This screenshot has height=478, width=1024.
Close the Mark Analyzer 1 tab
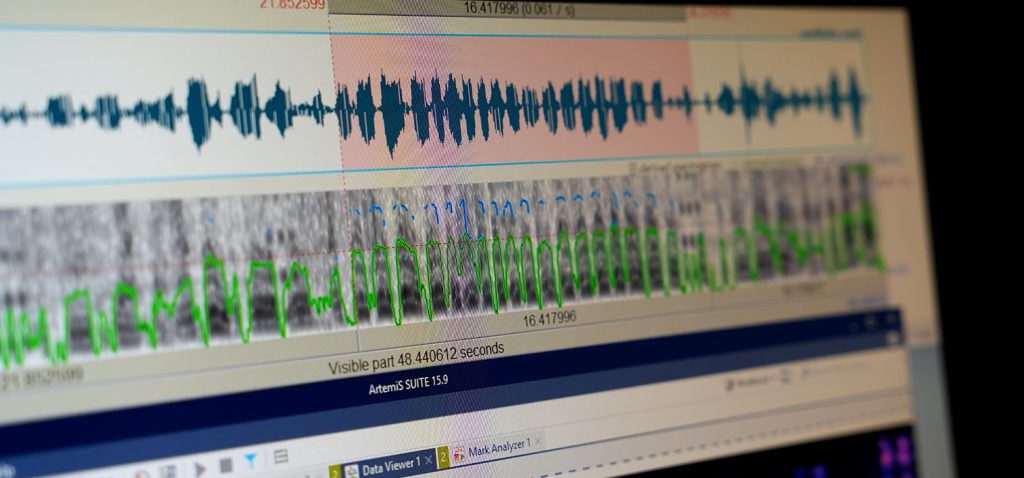pos(538,441)
